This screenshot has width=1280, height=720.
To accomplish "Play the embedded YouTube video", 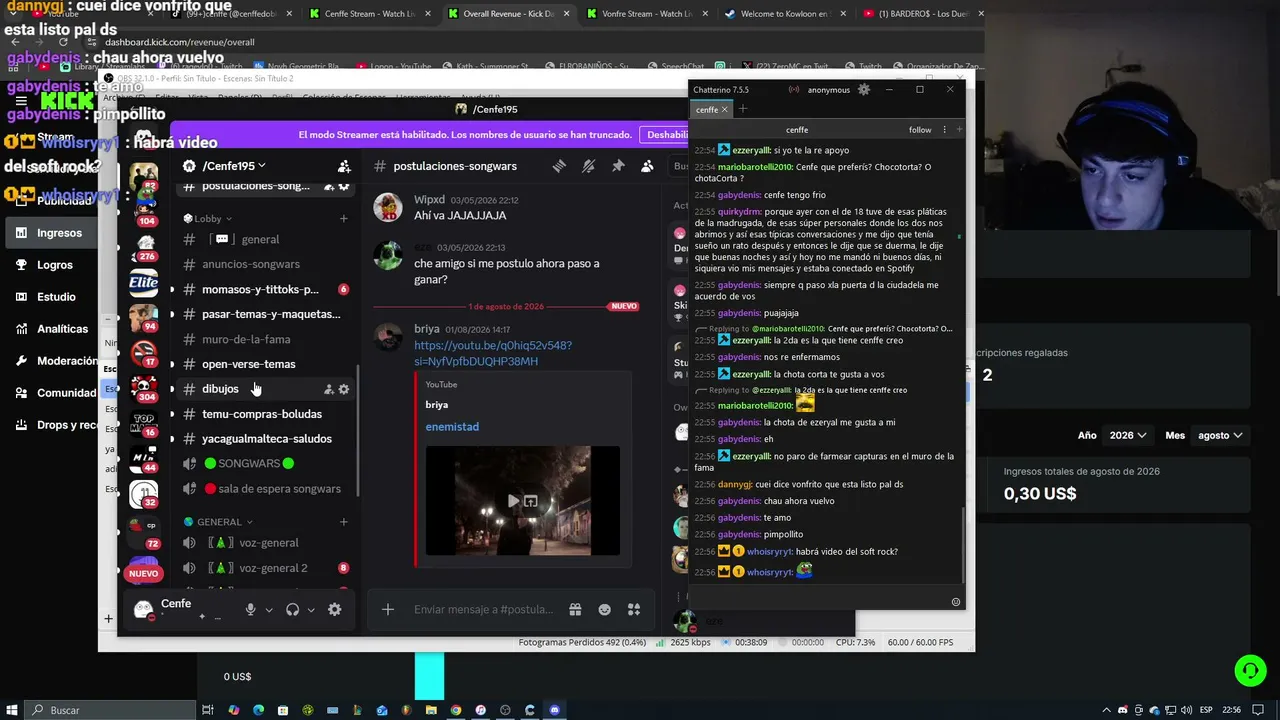I will coord(513,501).
